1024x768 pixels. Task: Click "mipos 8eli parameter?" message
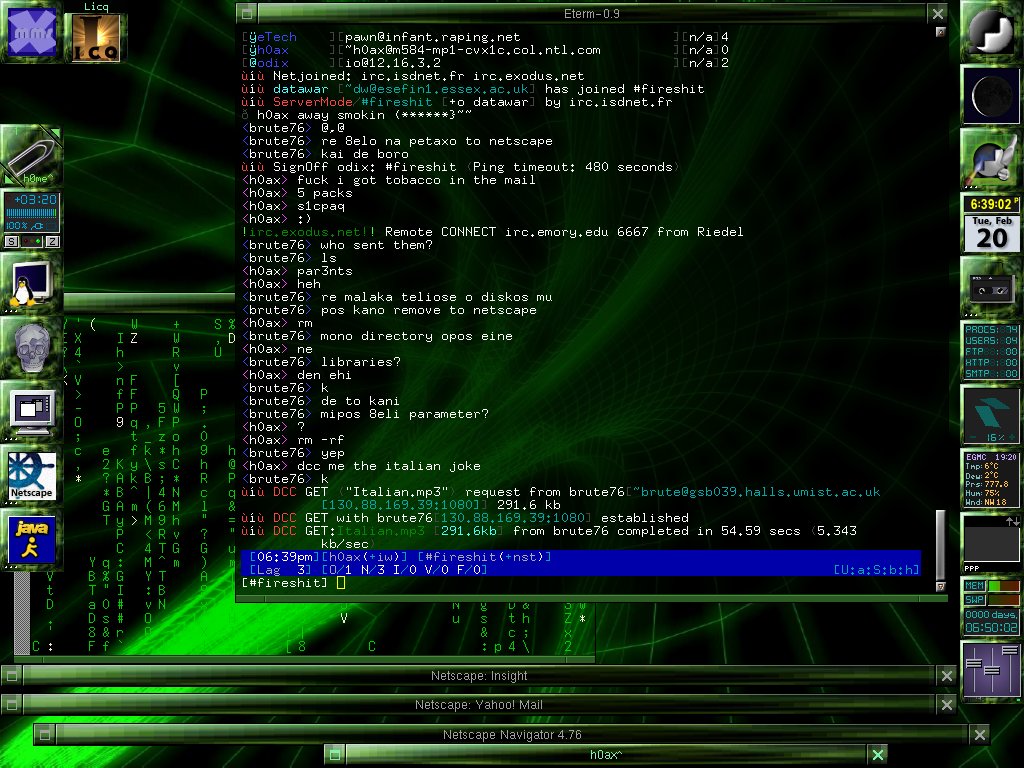coord(365,414)
